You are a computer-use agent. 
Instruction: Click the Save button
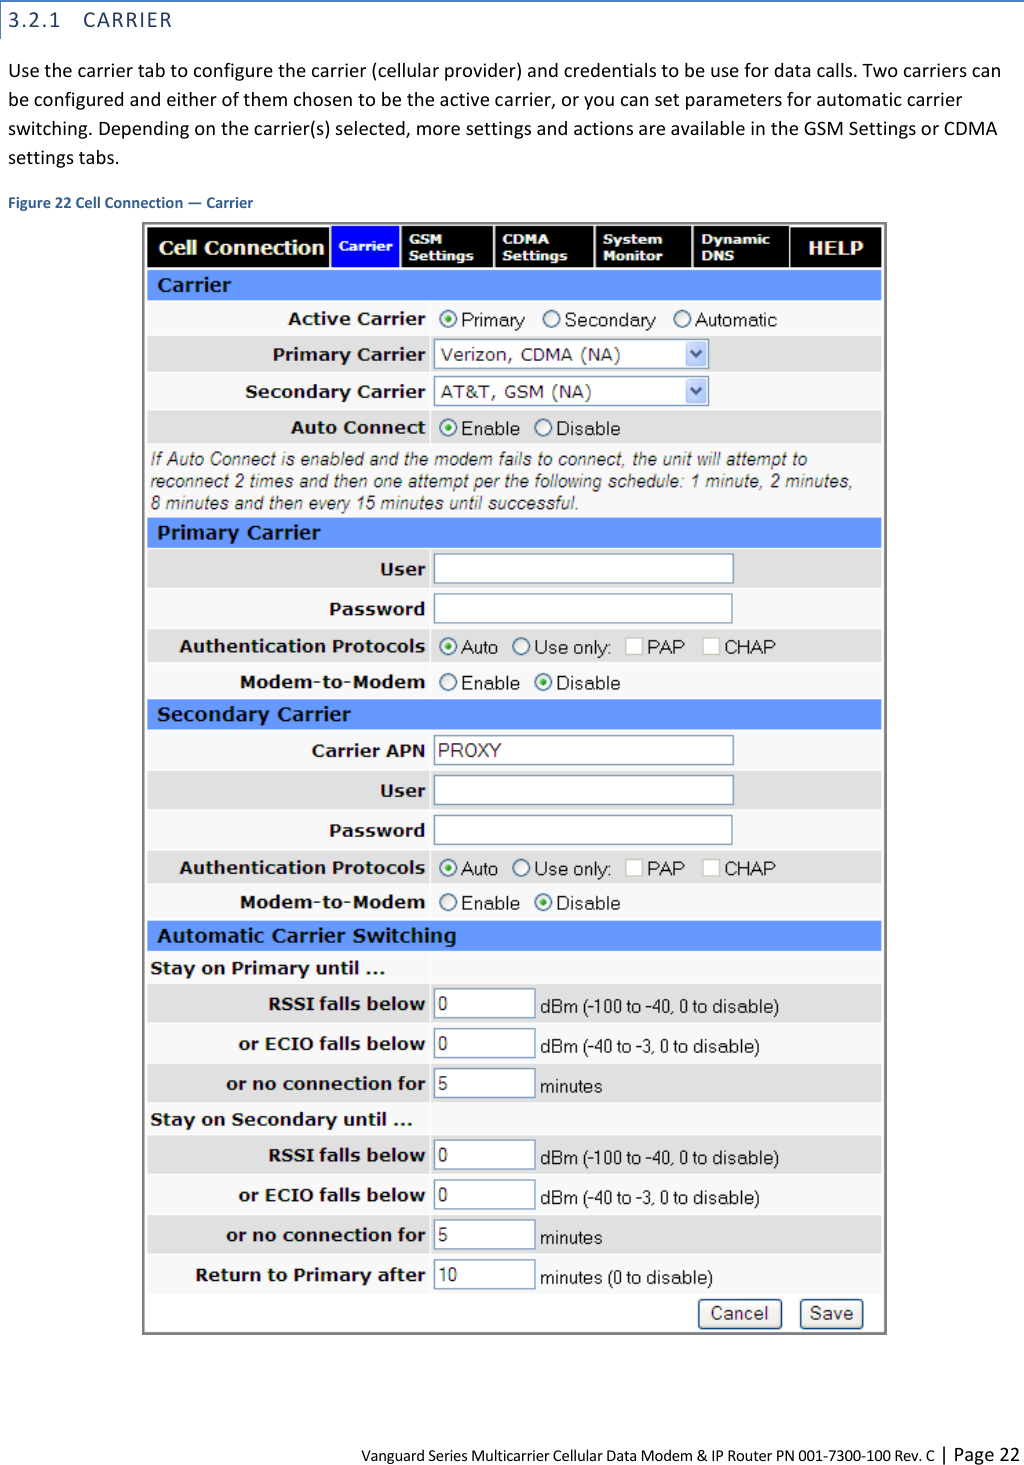(831, 1314)
